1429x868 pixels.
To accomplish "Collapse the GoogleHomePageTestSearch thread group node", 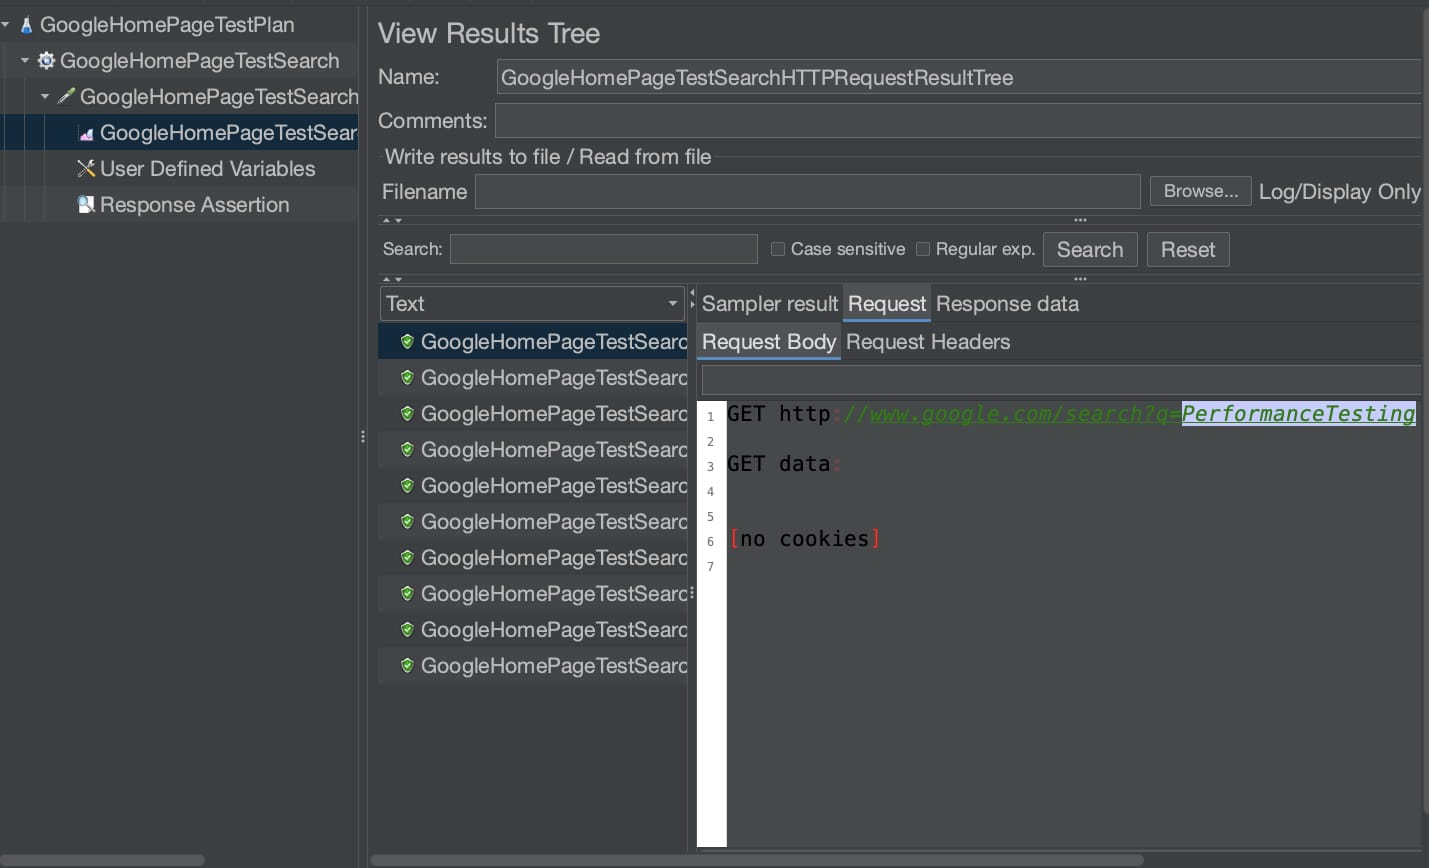I will pyautogui.click(x=25, y=60).
